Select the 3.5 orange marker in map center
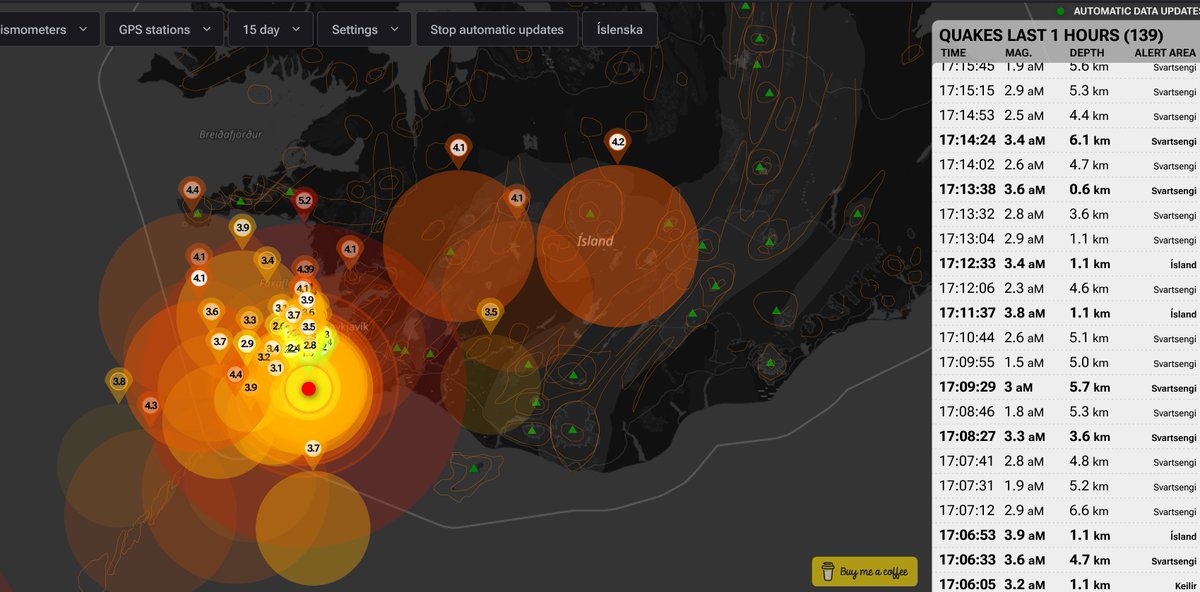This screenshot has width=1200, height=592. coord(489,311)
